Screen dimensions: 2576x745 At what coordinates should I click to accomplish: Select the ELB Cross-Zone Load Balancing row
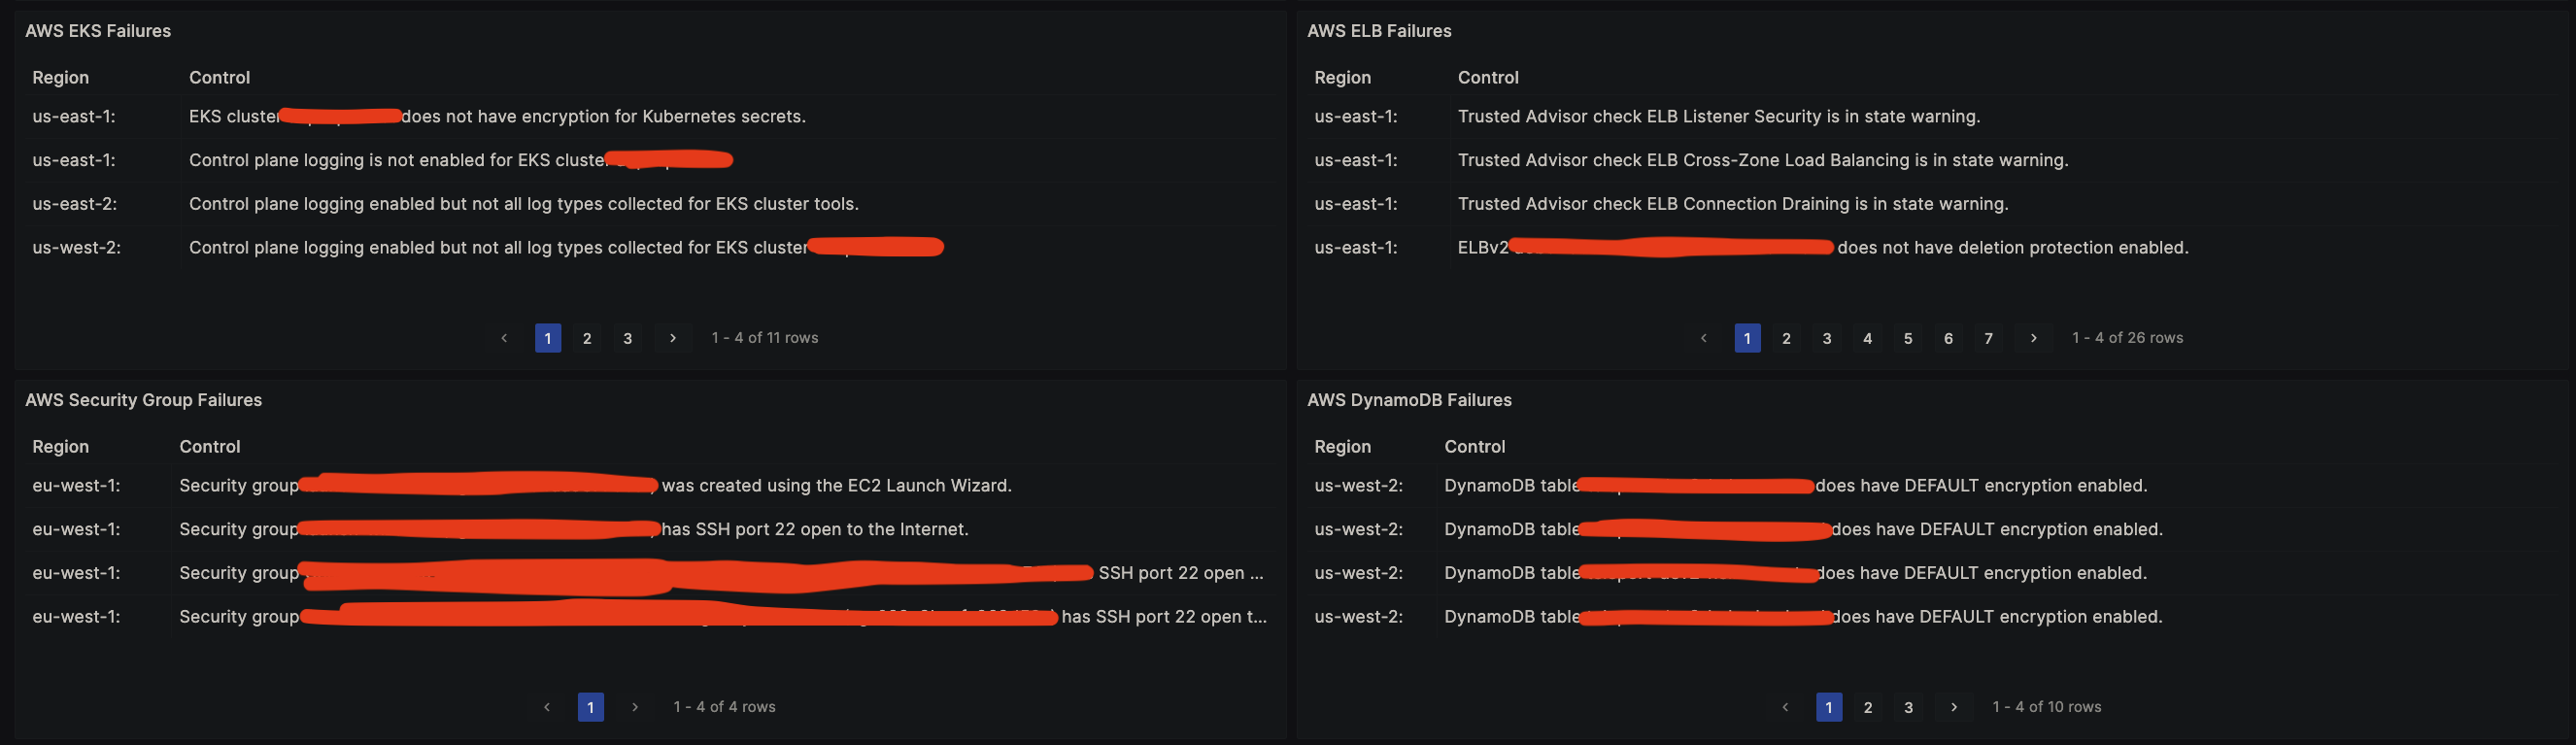[1762, 160]
